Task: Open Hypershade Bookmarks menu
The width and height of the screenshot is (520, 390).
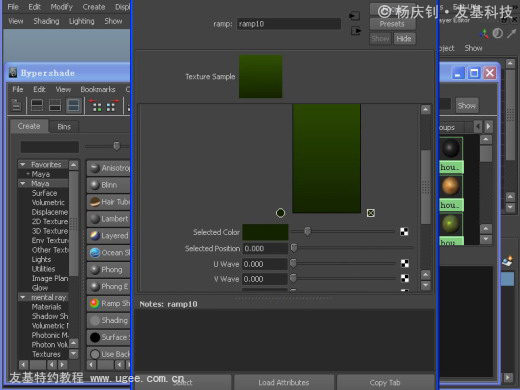Action: (98, 89)
